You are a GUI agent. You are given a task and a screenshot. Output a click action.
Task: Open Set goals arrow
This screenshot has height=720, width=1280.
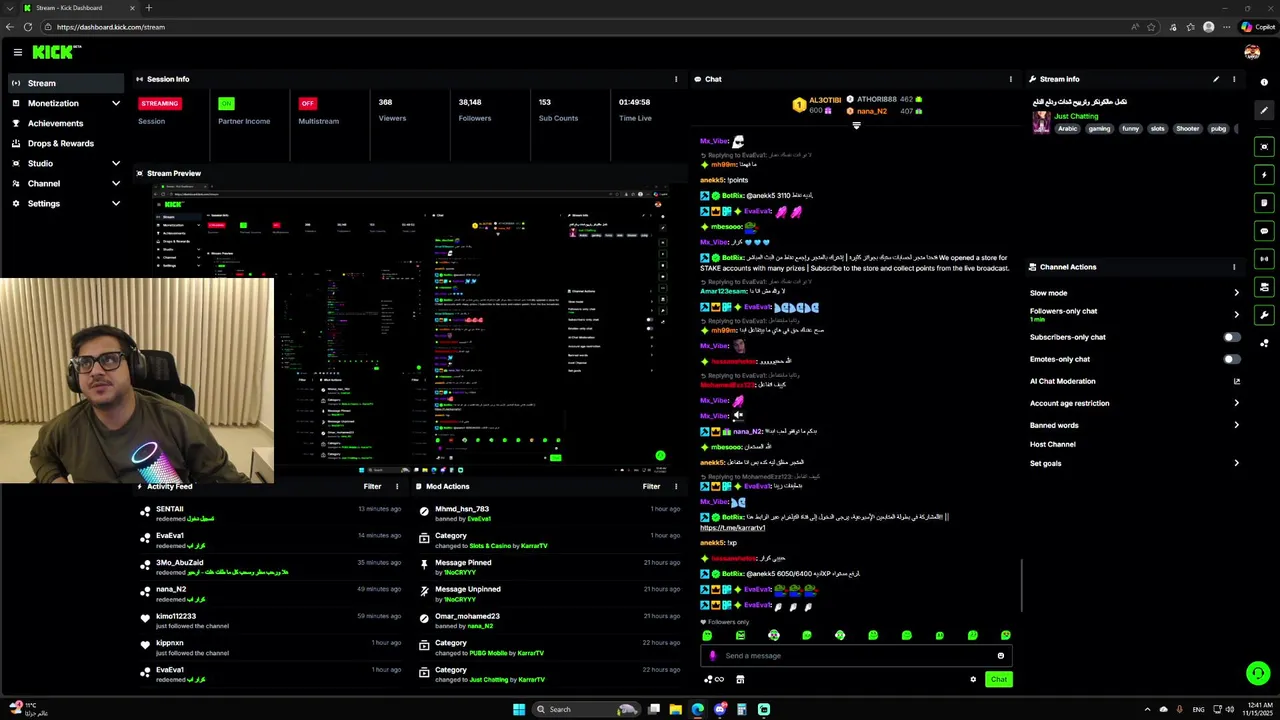[x=1236, y=463]
